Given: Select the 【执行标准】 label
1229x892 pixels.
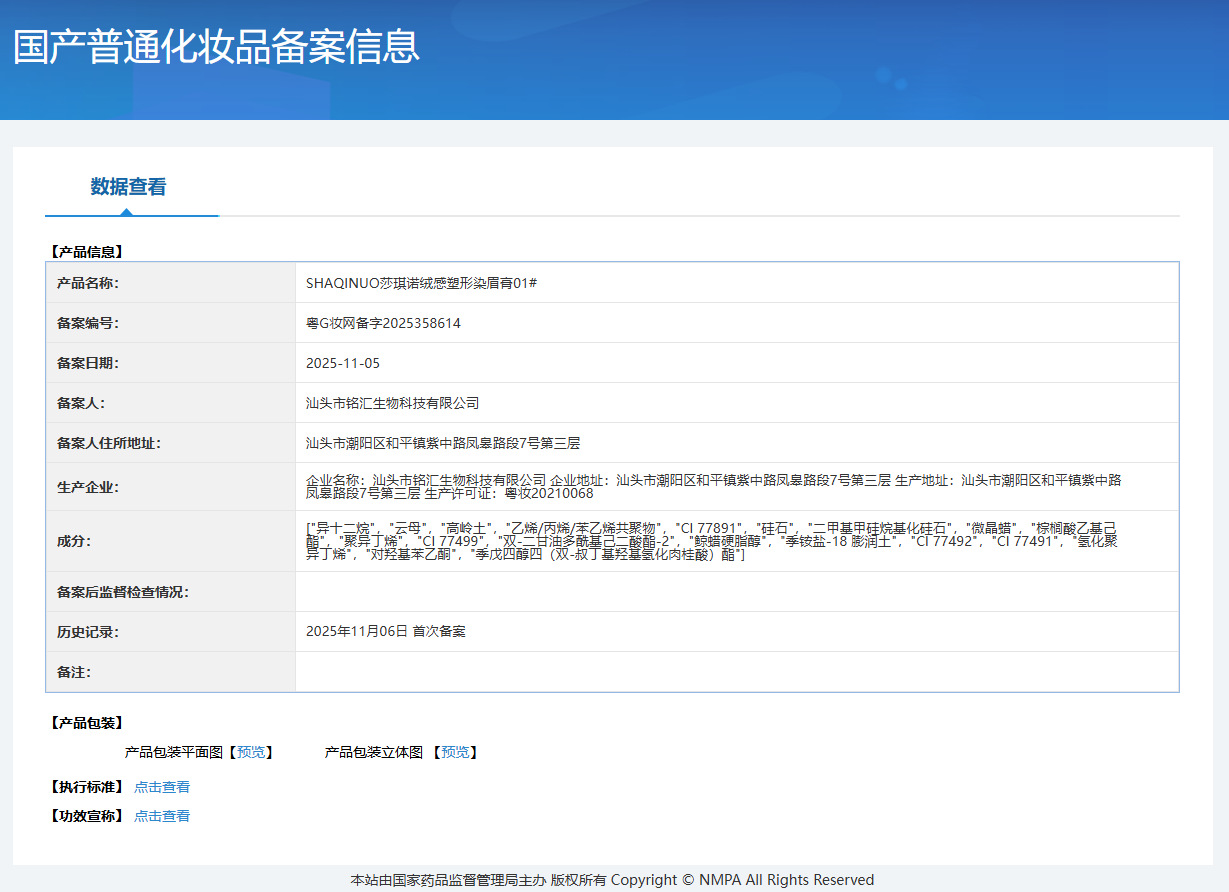Looking at the screenshot, I should pyautogui.click(x=85, y=787).
